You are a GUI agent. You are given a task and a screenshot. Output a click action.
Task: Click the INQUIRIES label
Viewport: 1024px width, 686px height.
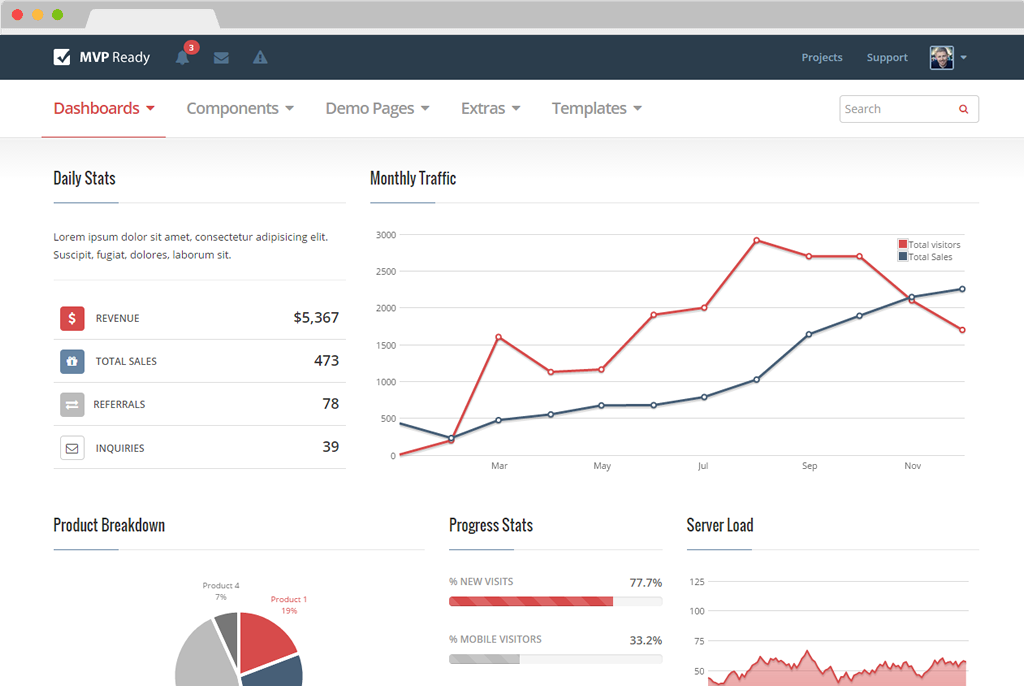120,448
